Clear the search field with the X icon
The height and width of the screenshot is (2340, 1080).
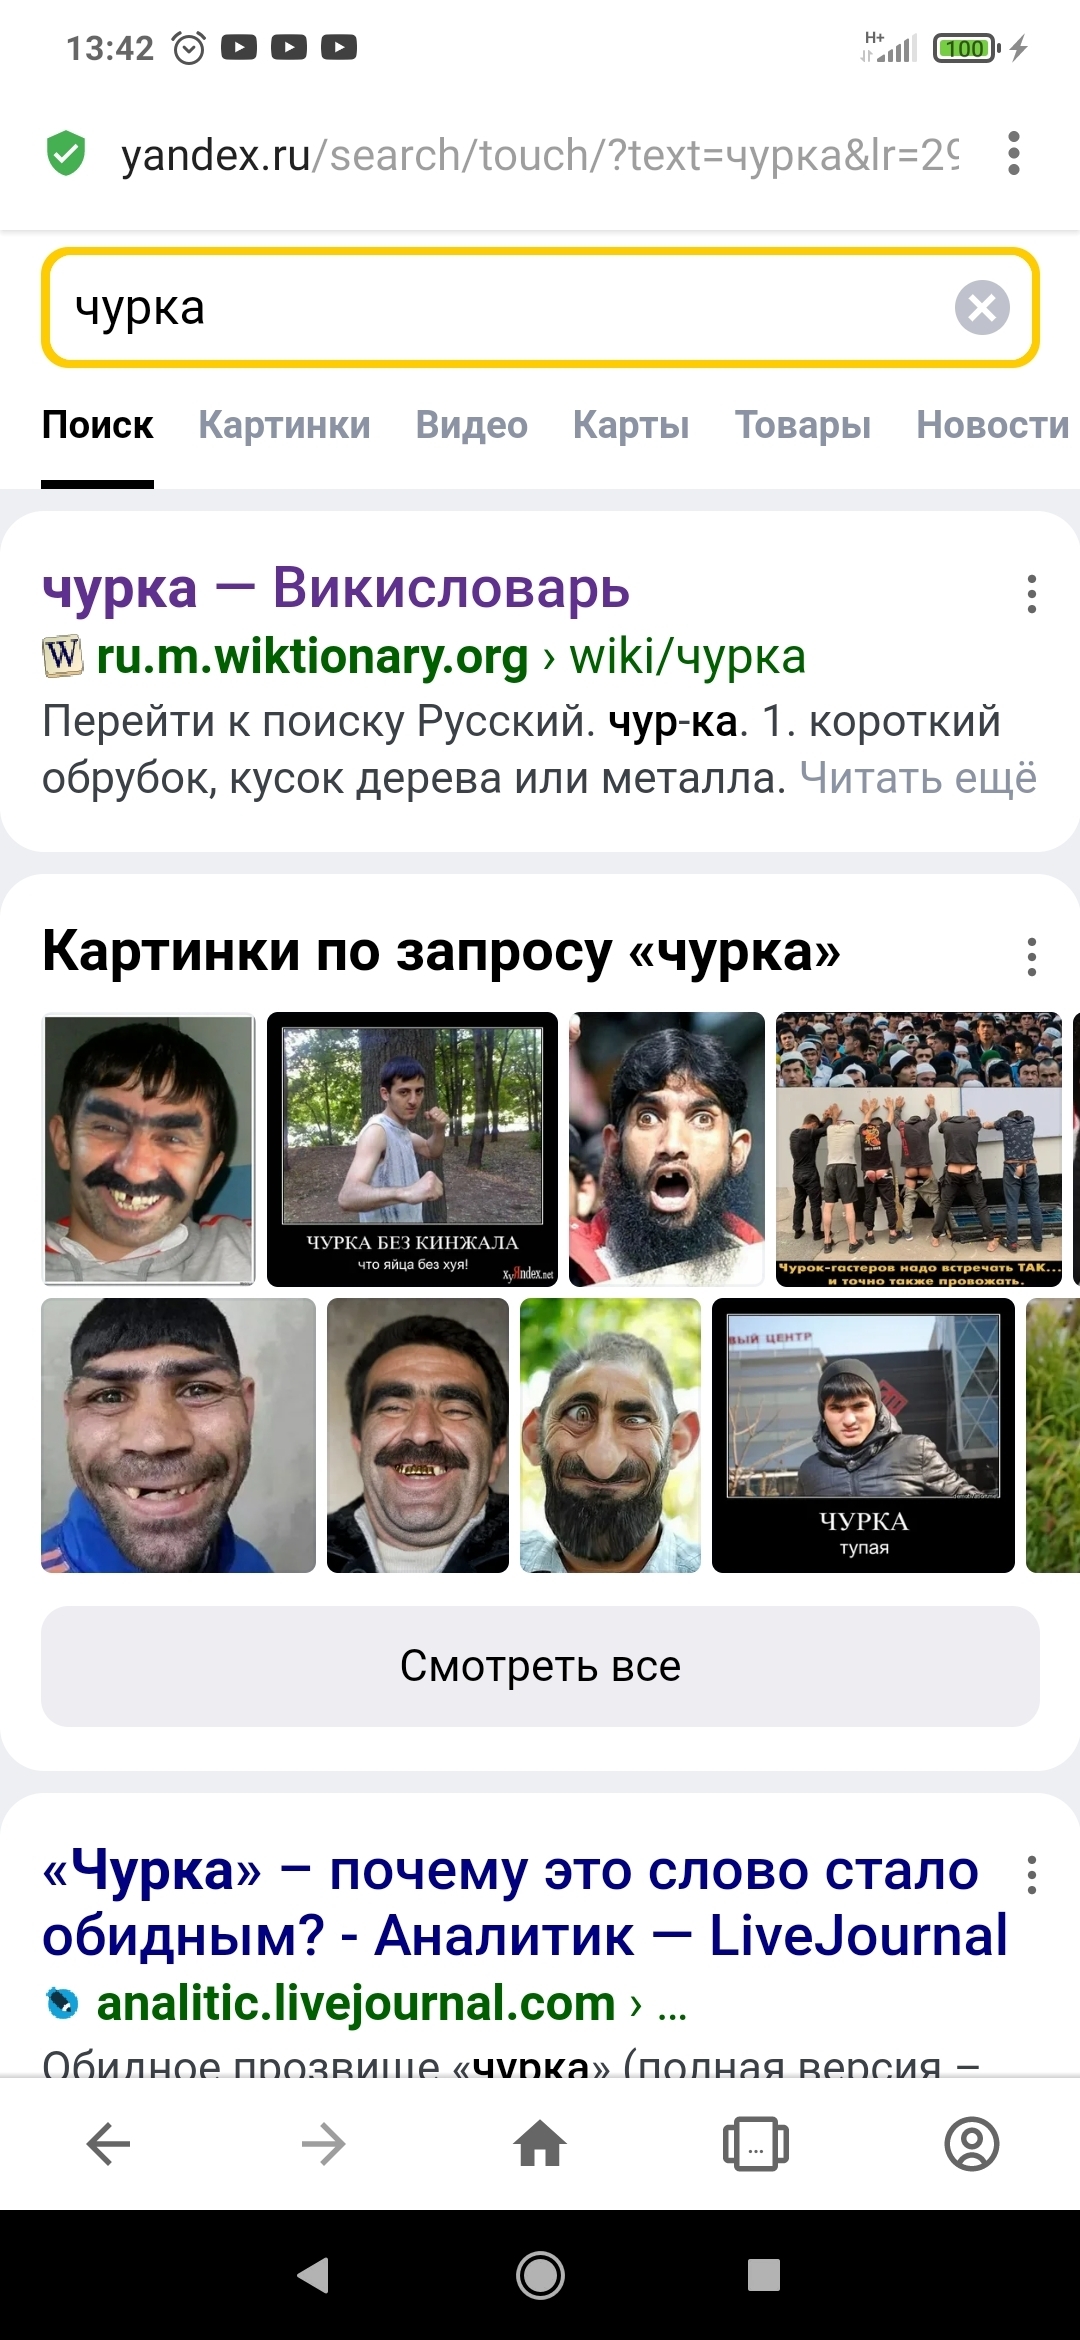[x=982, y=307]
